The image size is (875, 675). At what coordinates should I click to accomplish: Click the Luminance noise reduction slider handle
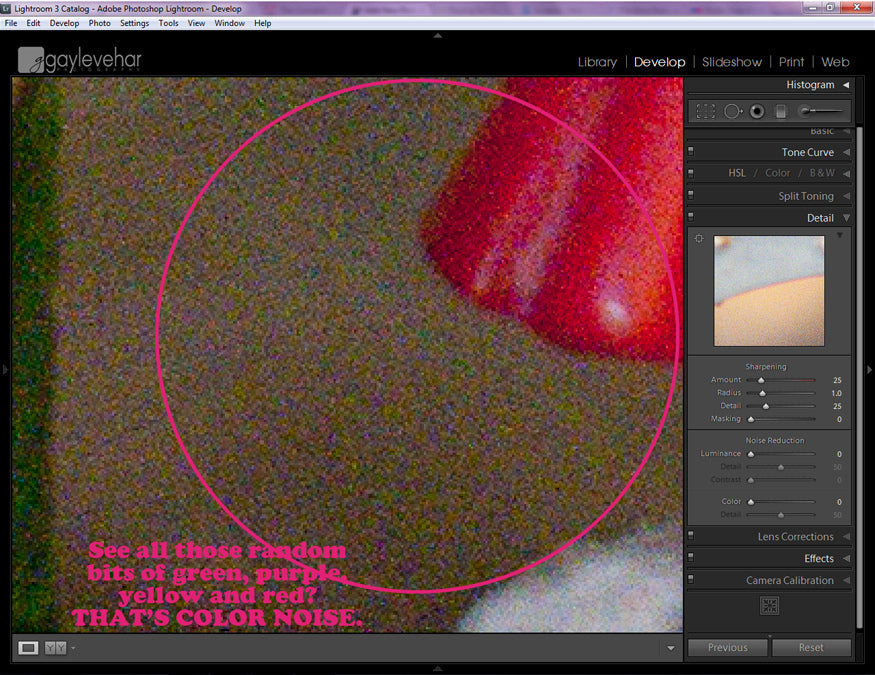pyautogui.click(x=751, y=454)
